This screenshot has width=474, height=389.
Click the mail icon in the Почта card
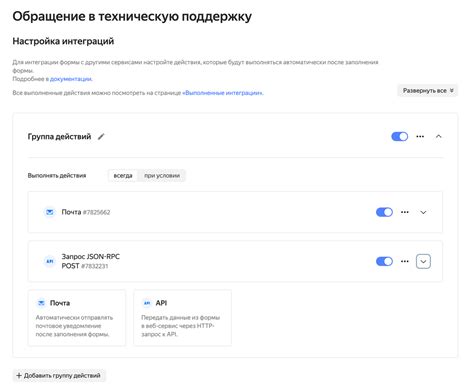tap(41, 303)
